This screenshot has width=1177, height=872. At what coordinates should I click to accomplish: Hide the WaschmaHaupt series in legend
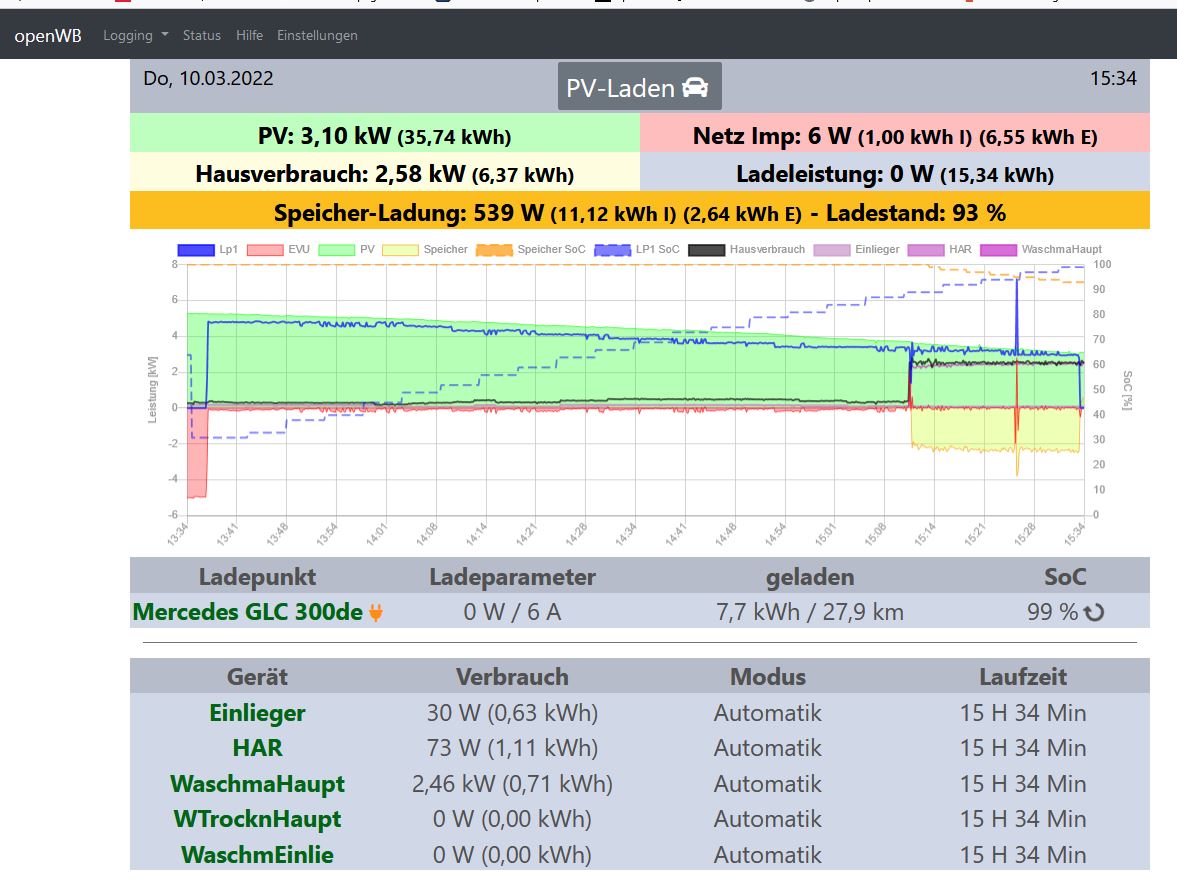click(x=1042, y=250)
